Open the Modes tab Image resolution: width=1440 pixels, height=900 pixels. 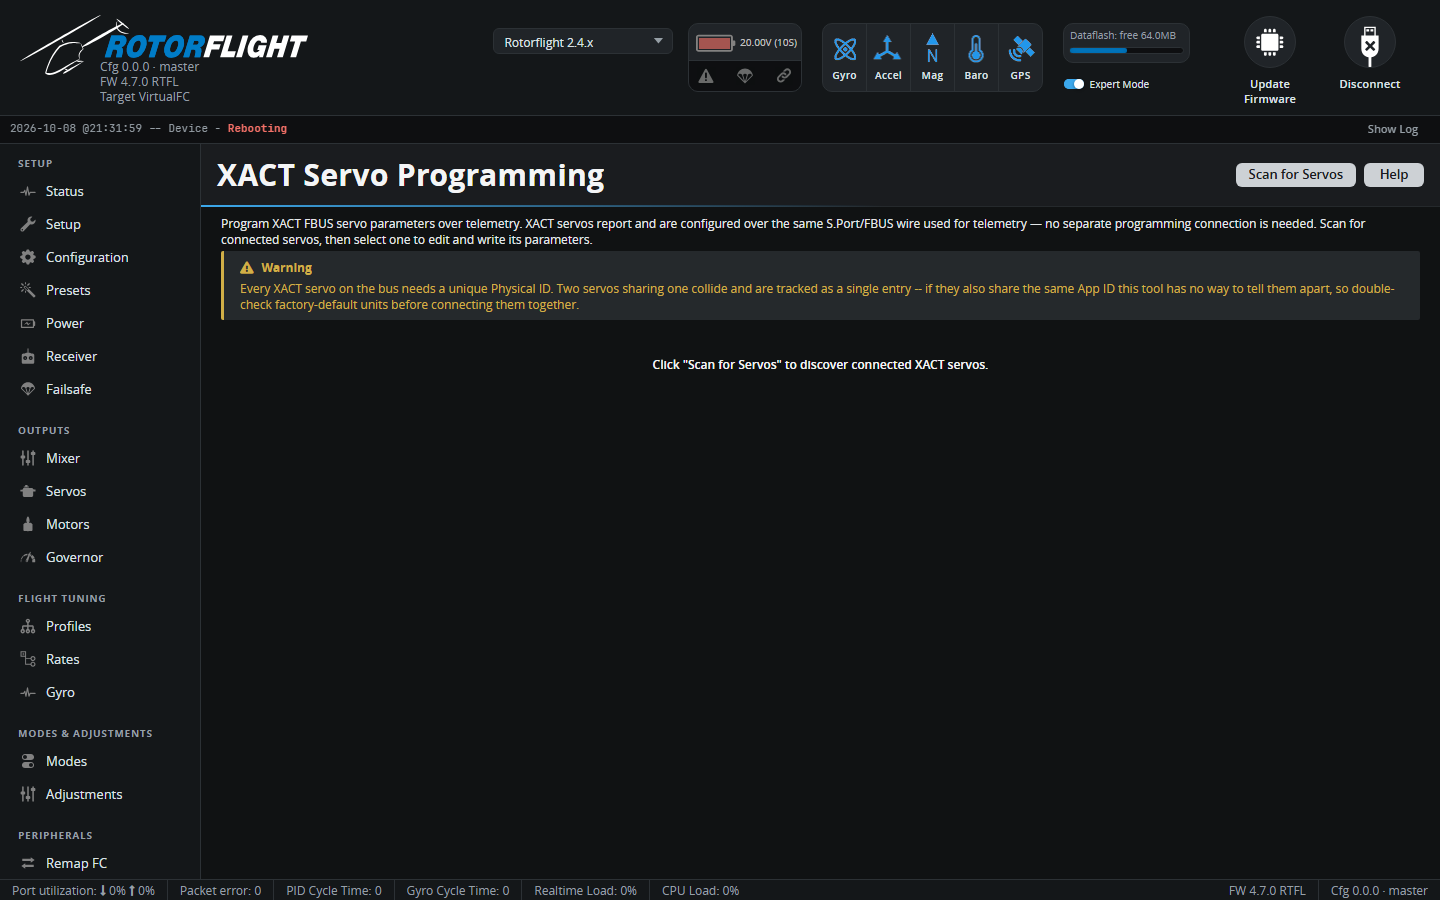click(100, 761)
